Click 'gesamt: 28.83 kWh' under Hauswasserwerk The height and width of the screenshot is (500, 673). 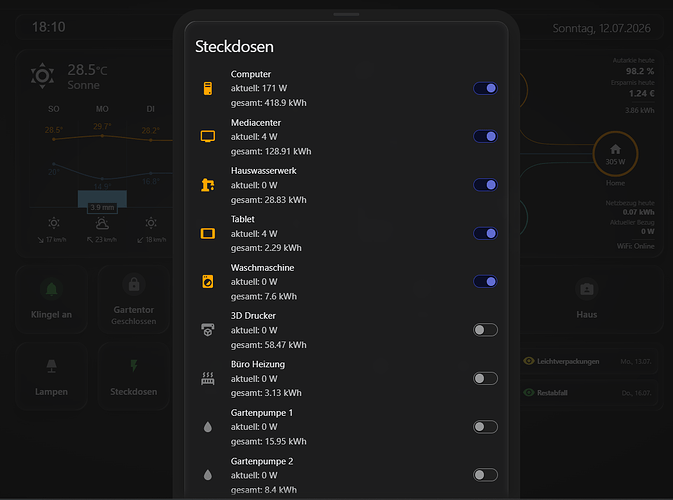[269, 200]
